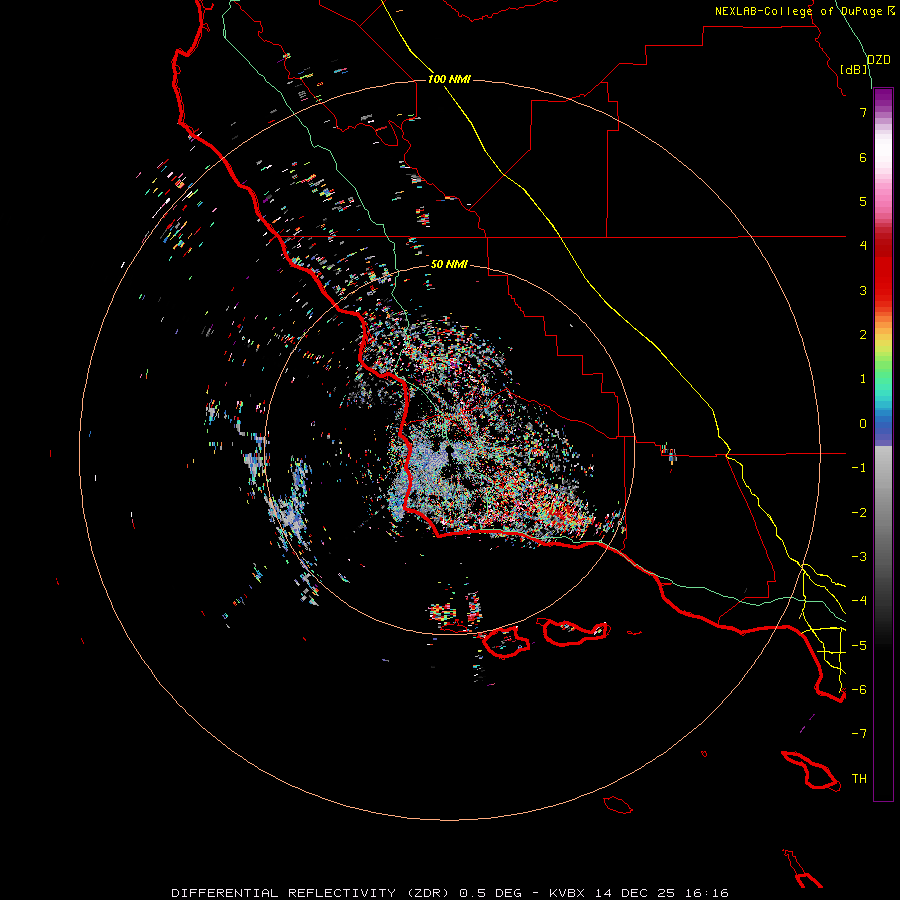Click the DIFFERENTIAL REFLECTIVITY (ZDR) title text
Viewport: 900px width, 900px height.
312,893
